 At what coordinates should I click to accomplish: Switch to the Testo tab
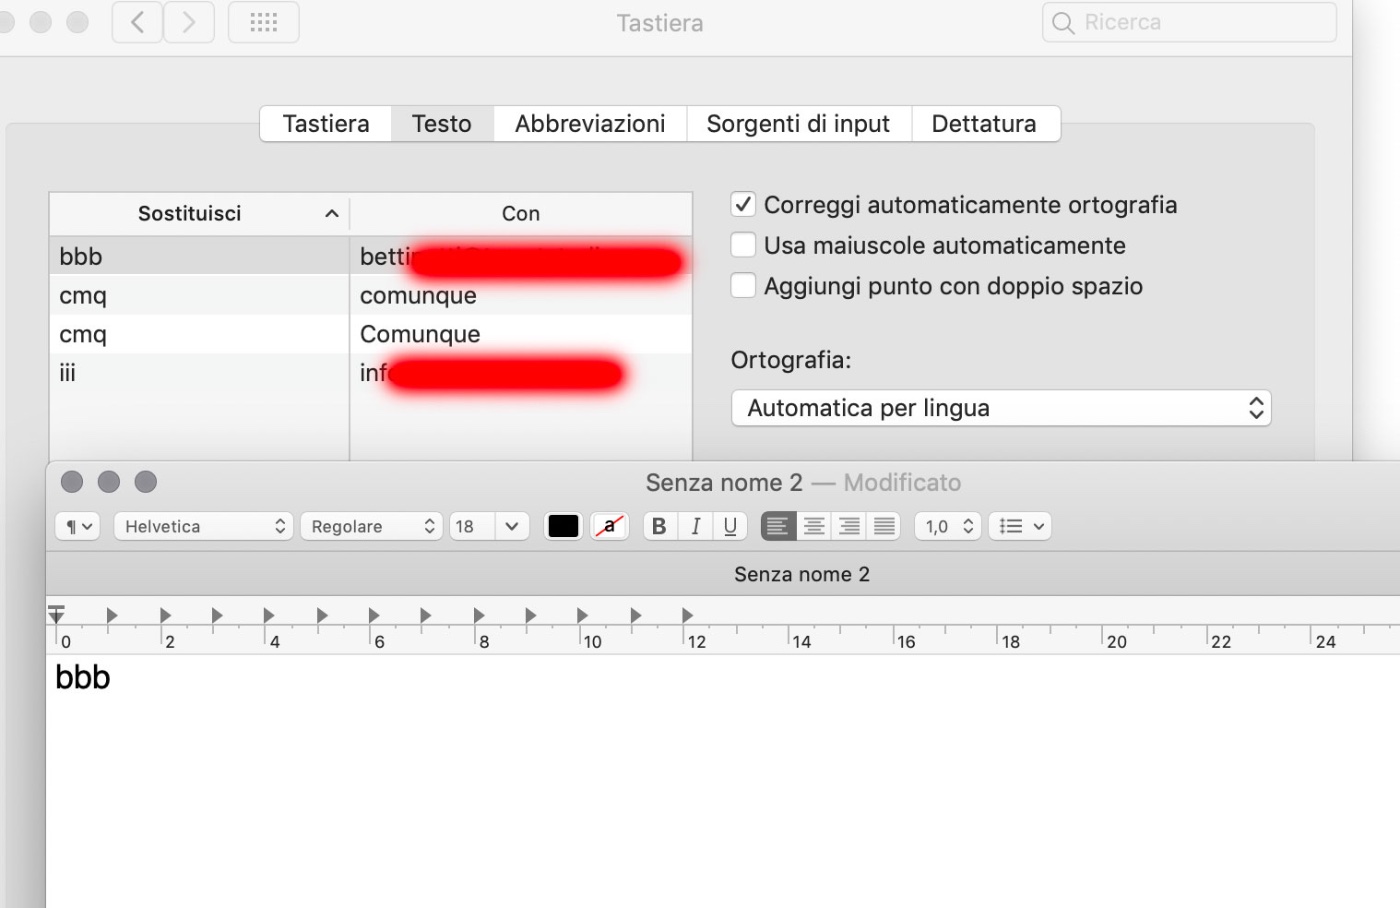point(442,124)
